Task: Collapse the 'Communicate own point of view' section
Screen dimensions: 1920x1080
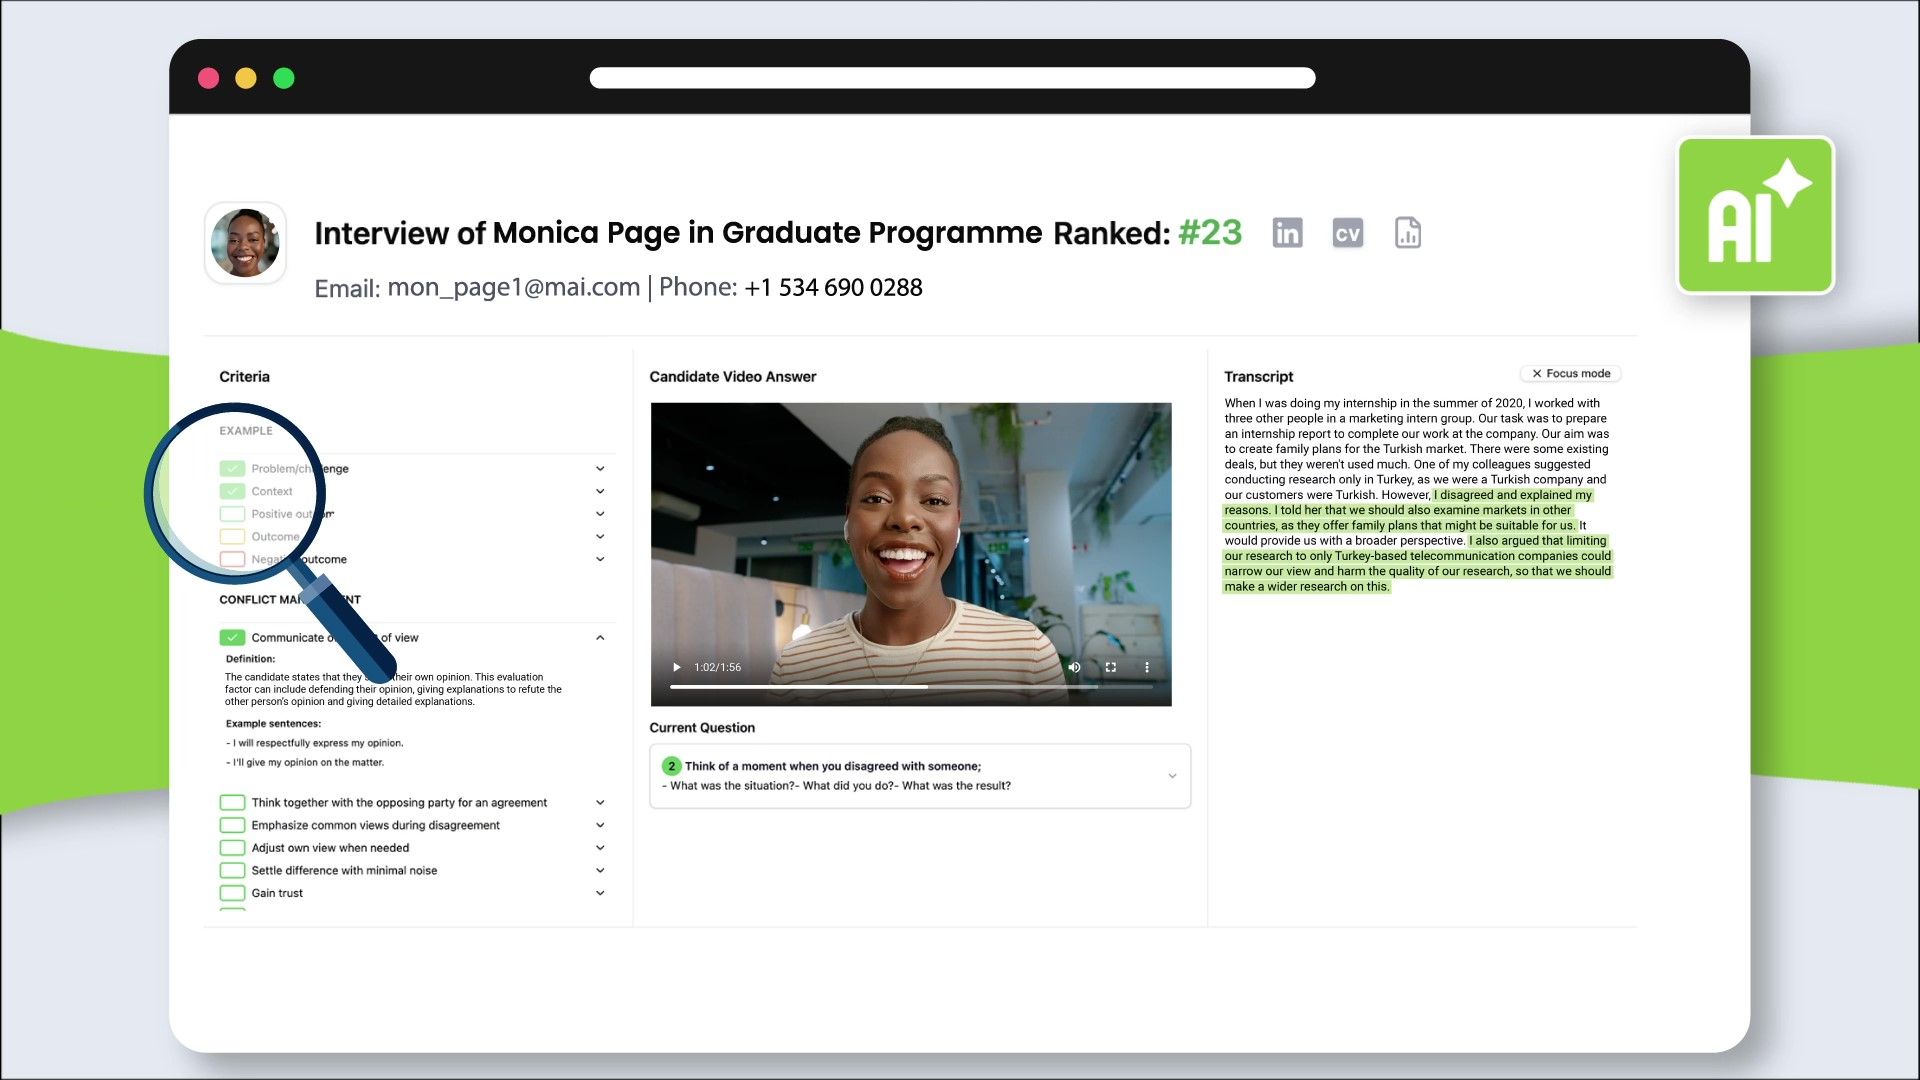Action: coord(600,637)
